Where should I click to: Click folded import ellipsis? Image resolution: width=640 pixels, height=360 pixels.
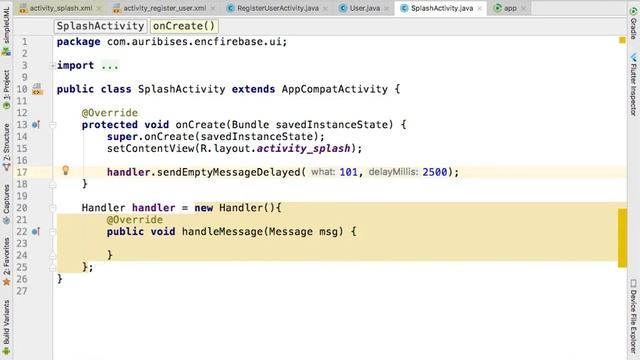pos(110,66)
